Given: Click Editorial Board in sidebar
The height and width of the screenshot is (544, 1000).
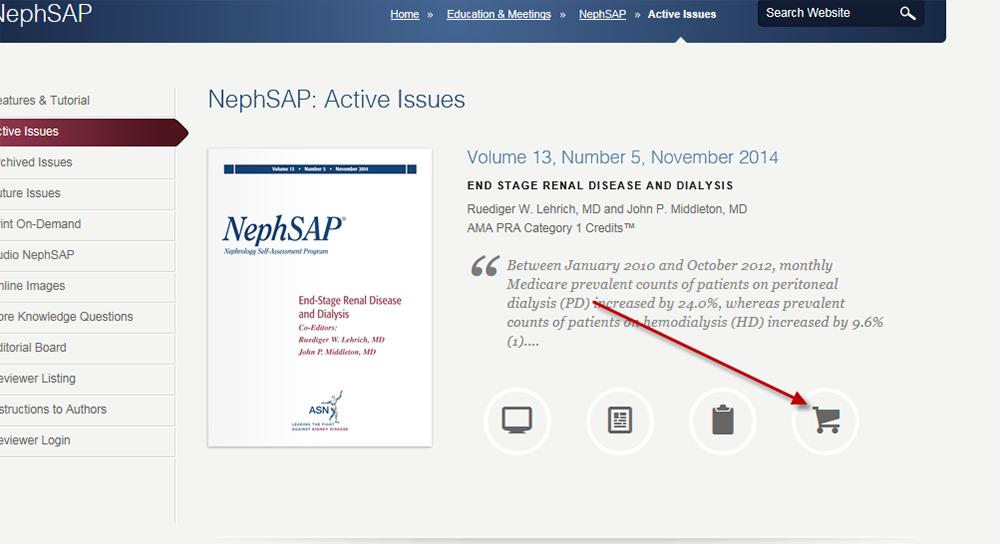Looking at the screenshot, I should 34,349.
